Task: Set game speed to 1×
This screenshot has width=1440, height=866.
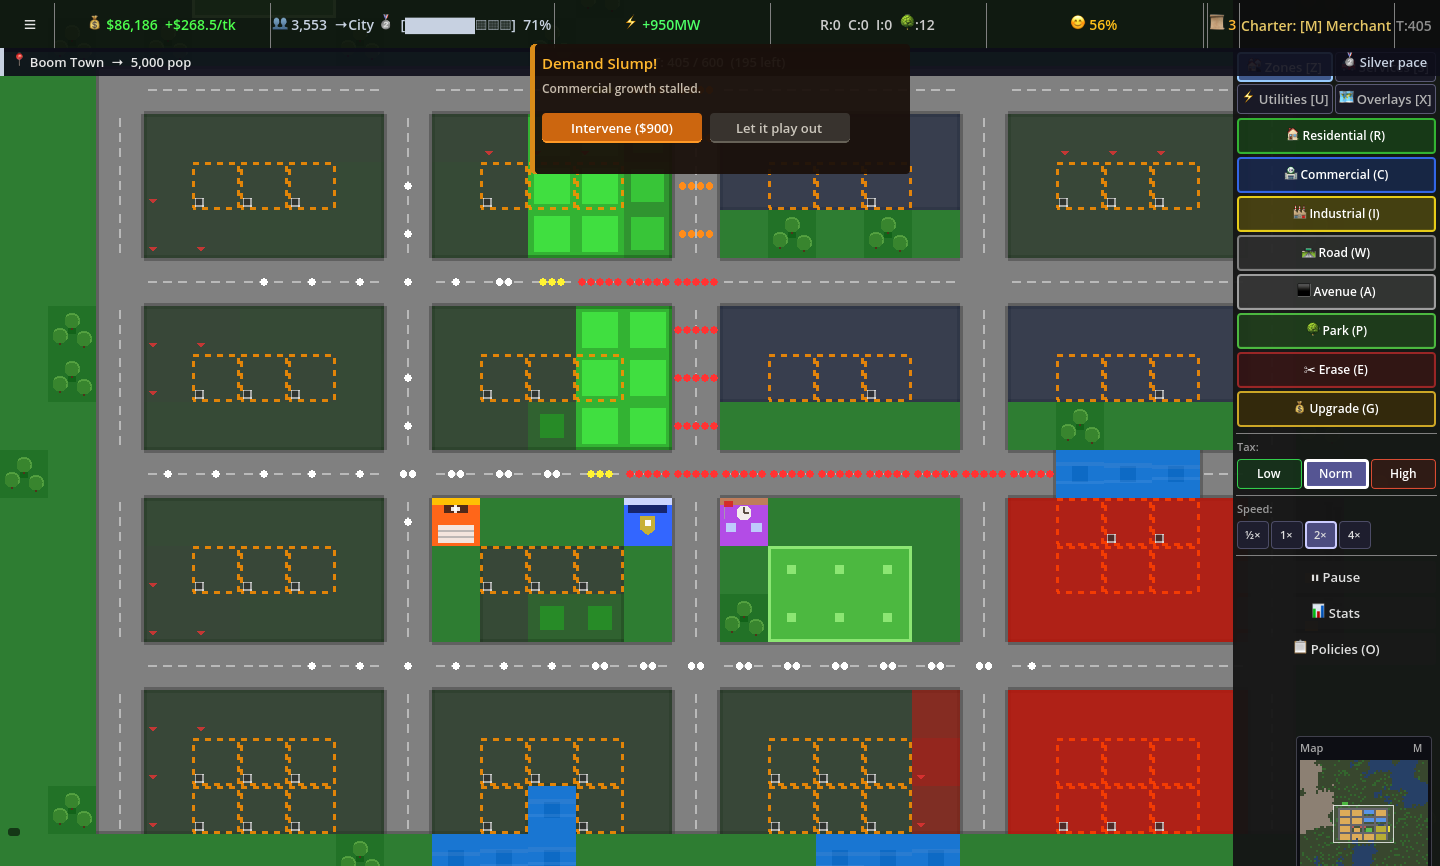Action: point(1287,535)
